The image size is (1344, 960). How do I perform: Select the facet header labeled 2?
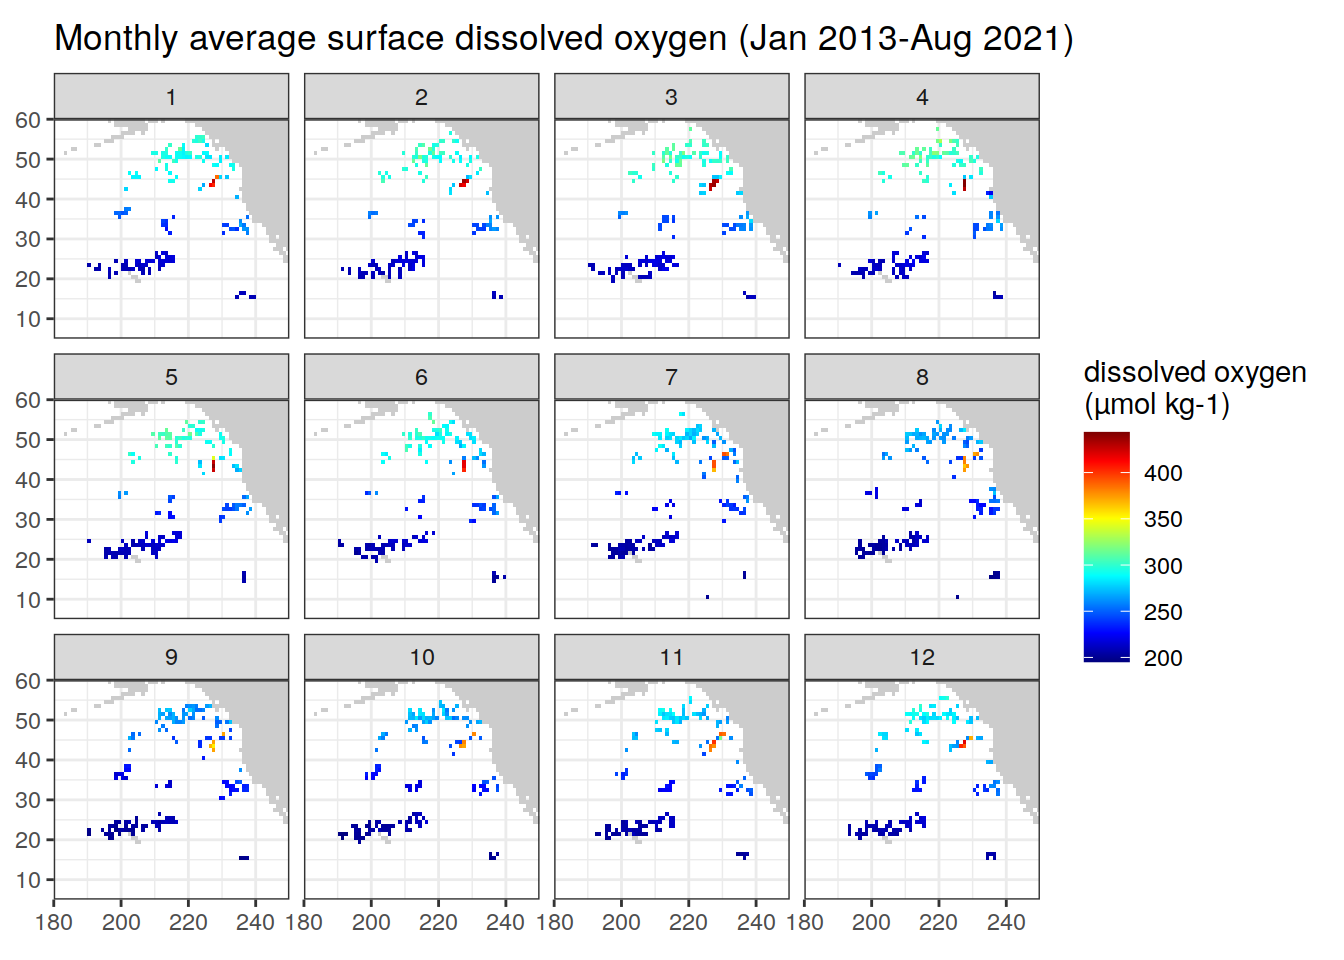tap(421, 97)
